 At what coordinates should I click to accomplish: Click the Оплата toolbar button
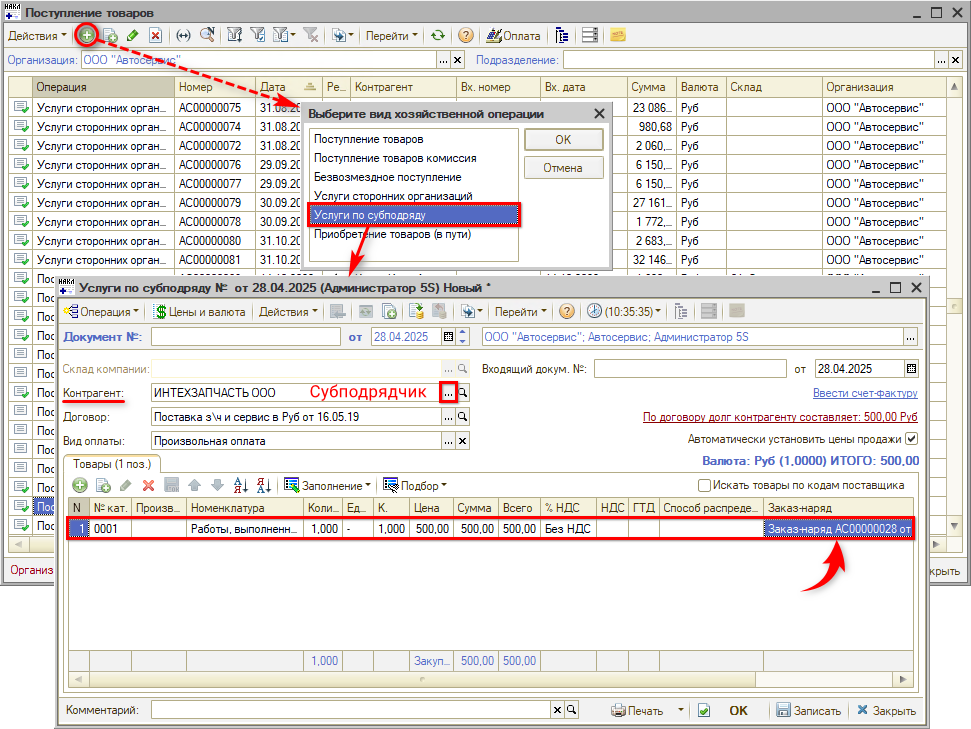point(513,35)
